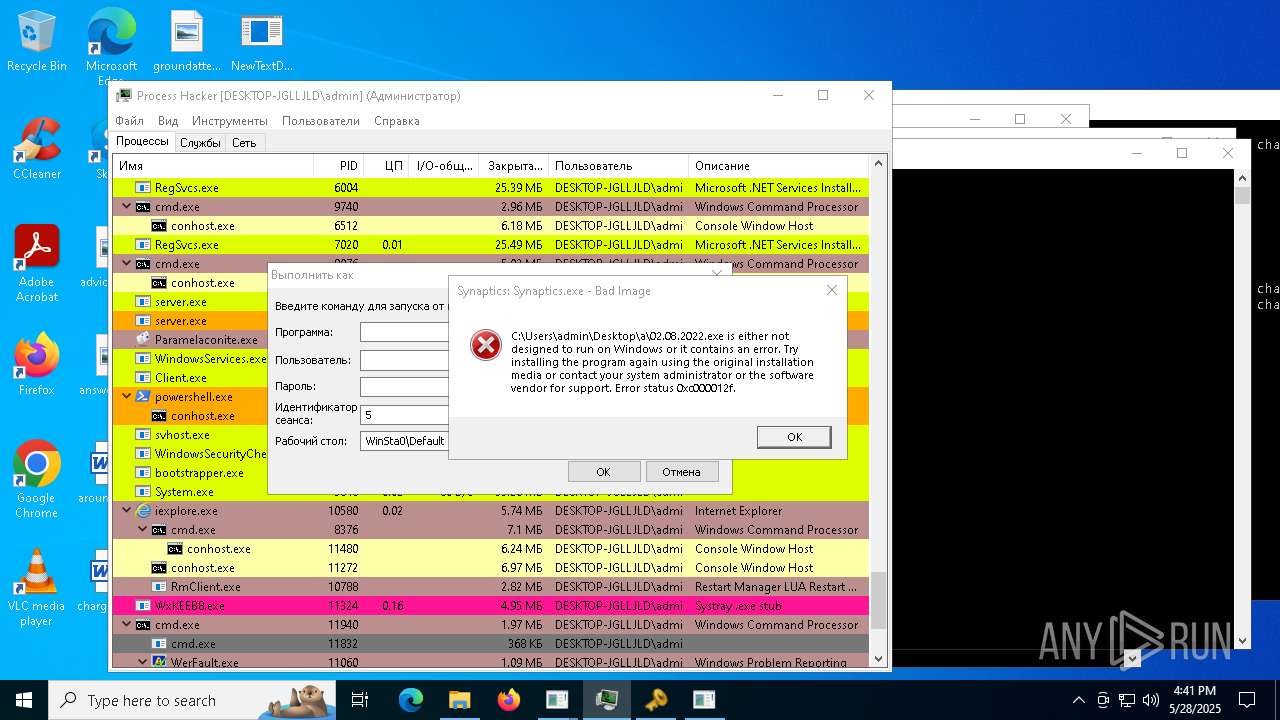1280x720 pixels.
Task: Click the Рабочий стол combo box
Action: 404,441
